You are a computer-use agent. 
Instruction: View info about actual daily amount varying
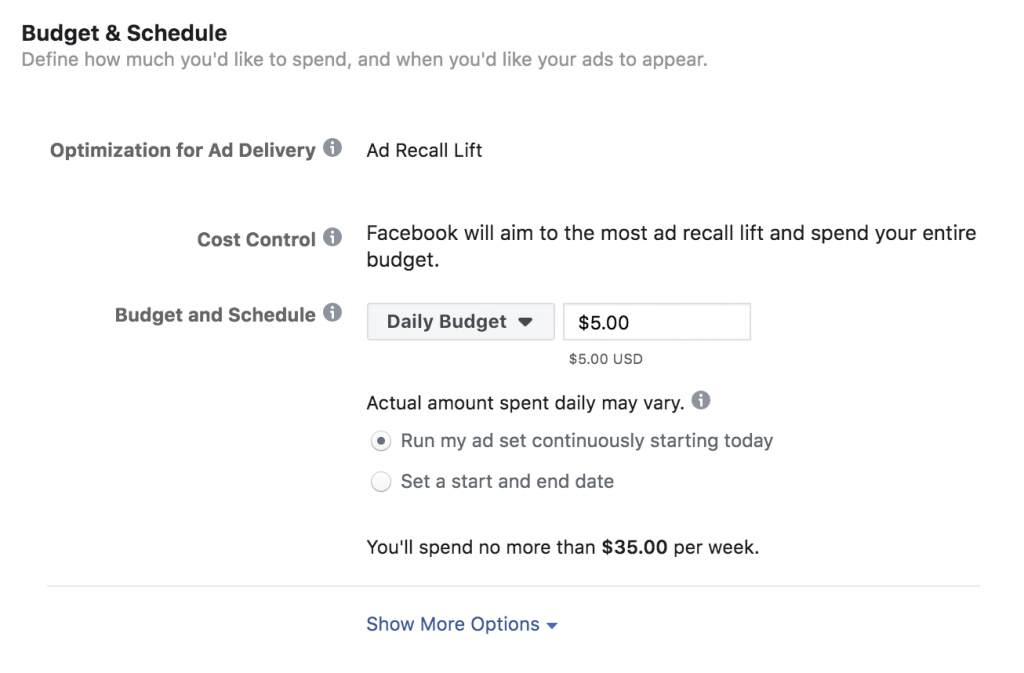701,400
